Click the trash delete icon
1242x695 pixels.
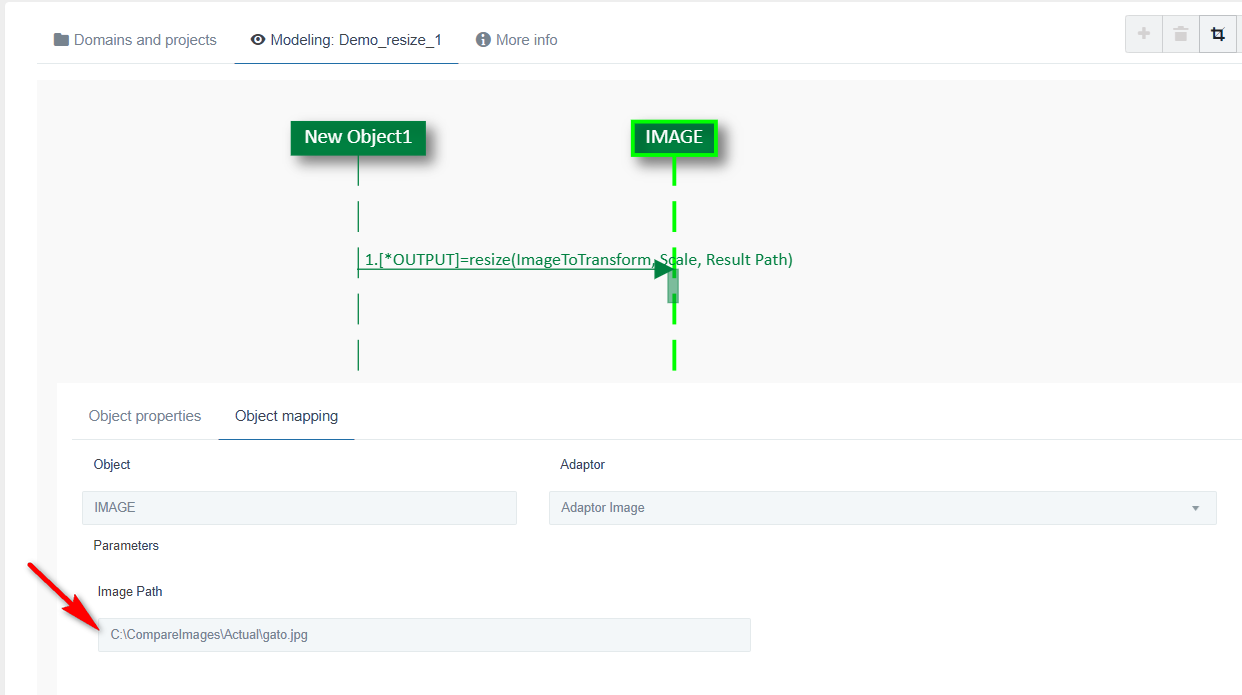coord(1181,34)
